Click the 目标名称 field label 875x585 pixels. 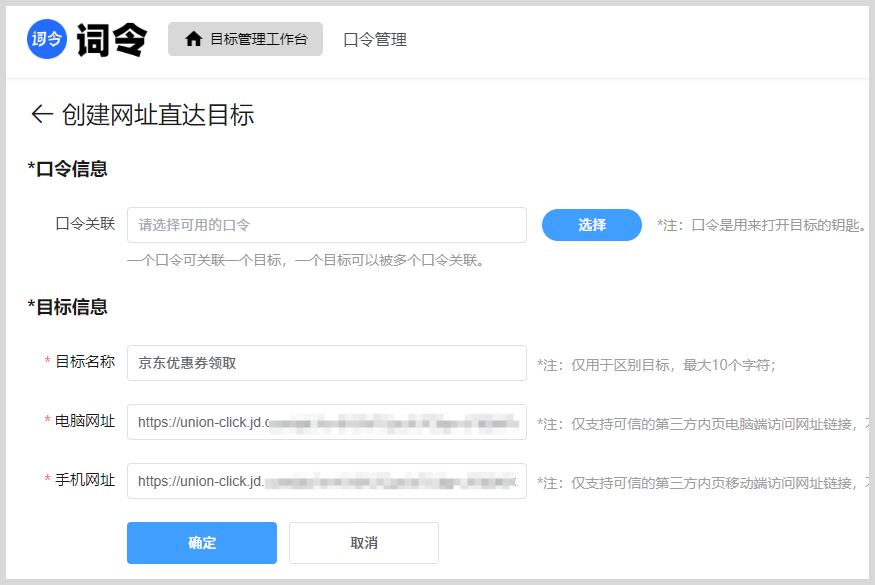[x=85, y=362]
